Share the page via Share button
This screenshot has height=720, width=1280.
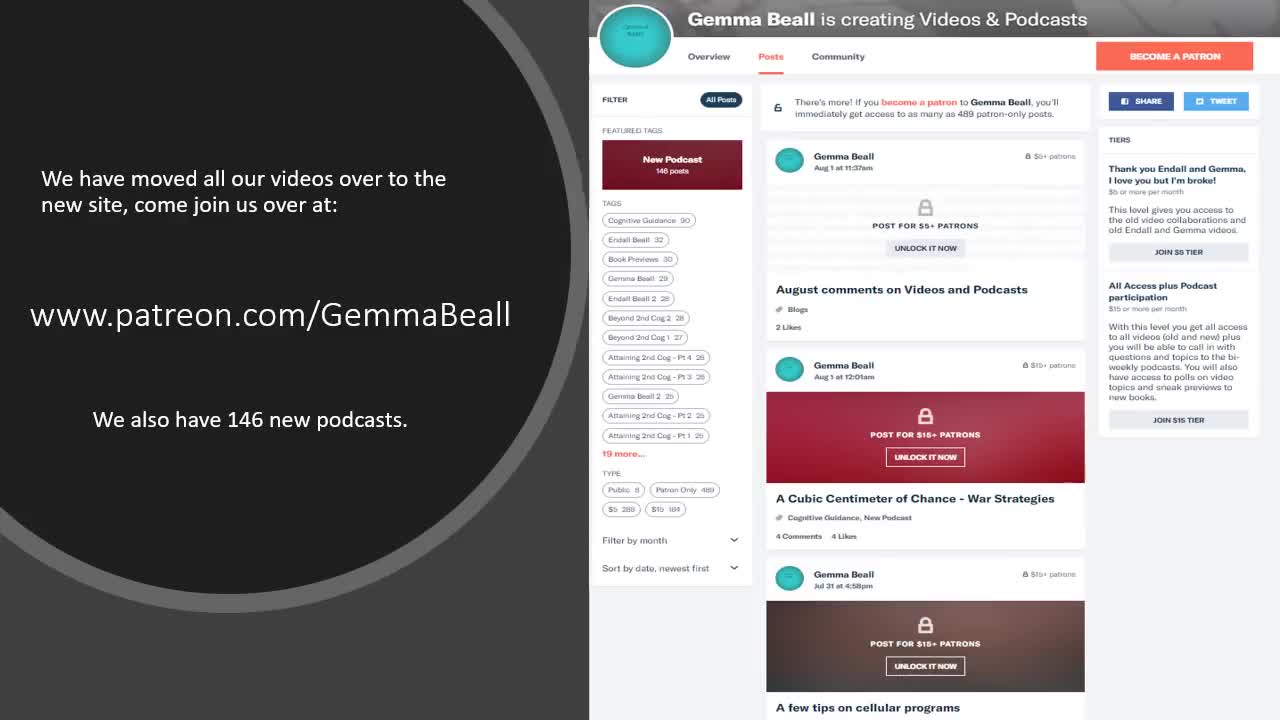1141,101
